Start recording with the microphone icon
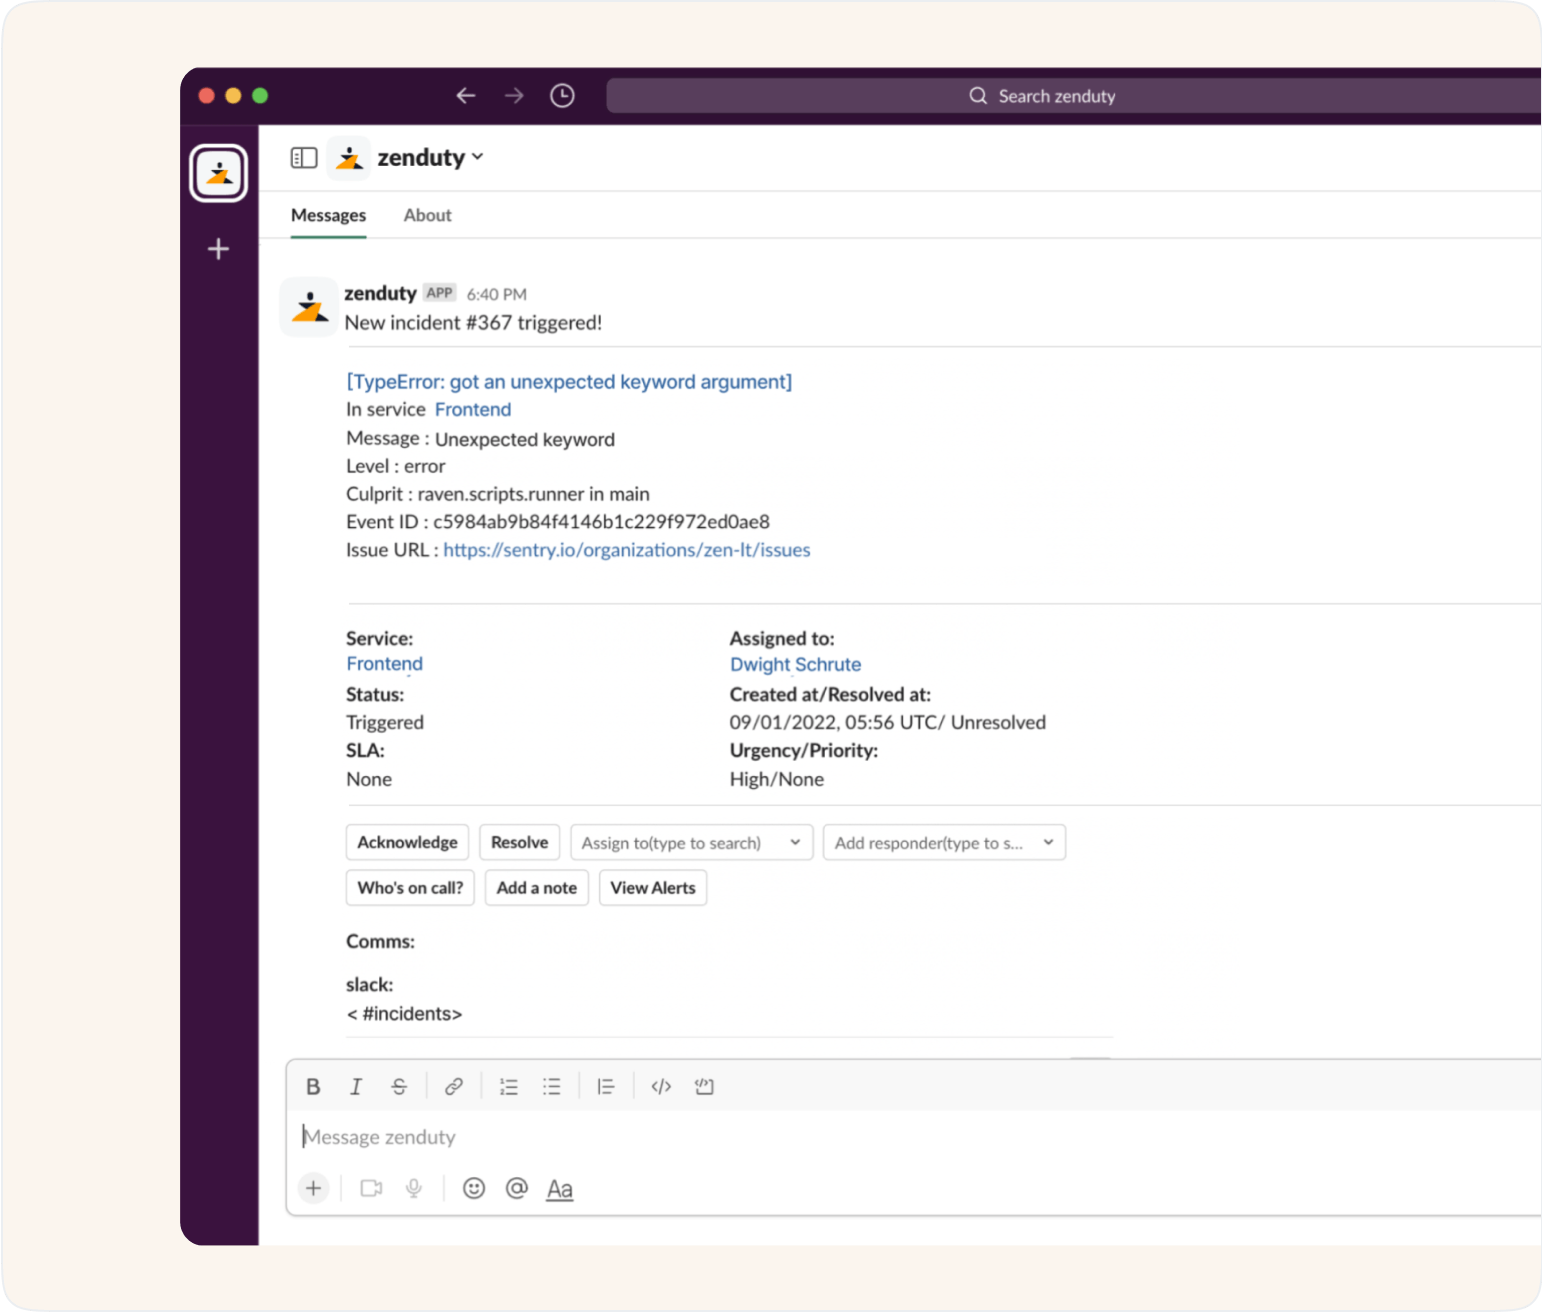Viewport: 1542px width, 1312px height. pos(414,1188)
